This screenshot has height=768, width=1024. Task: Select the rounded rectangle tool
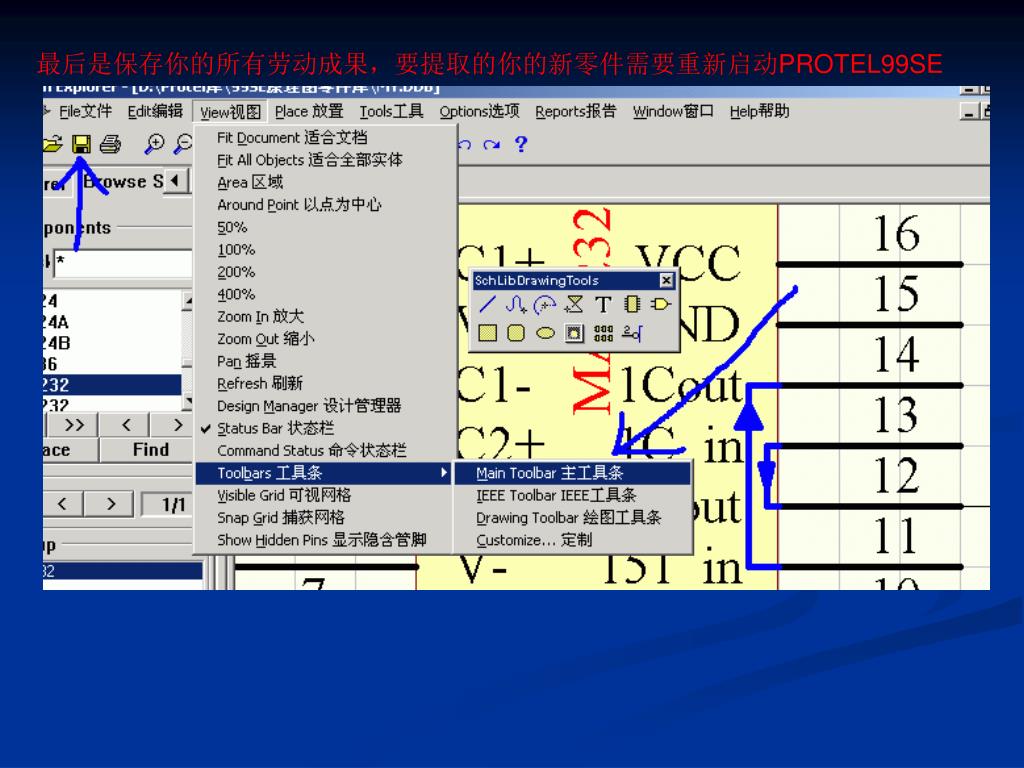pos(516,333)
